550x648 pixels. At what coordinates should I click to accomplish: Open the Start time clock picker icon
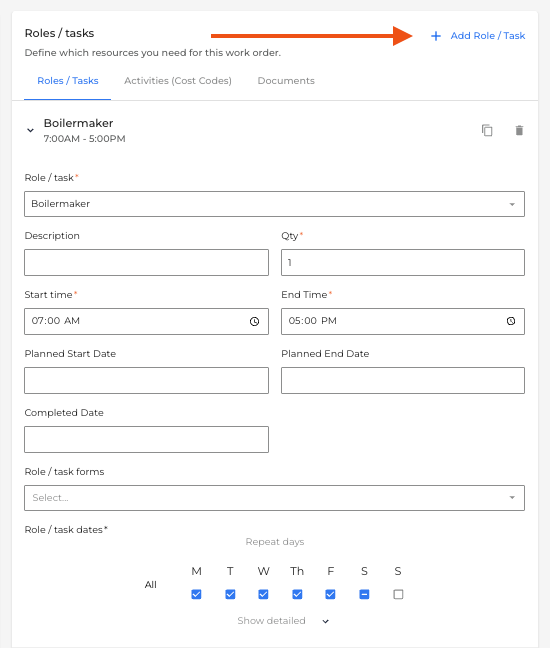coord(255,321)
